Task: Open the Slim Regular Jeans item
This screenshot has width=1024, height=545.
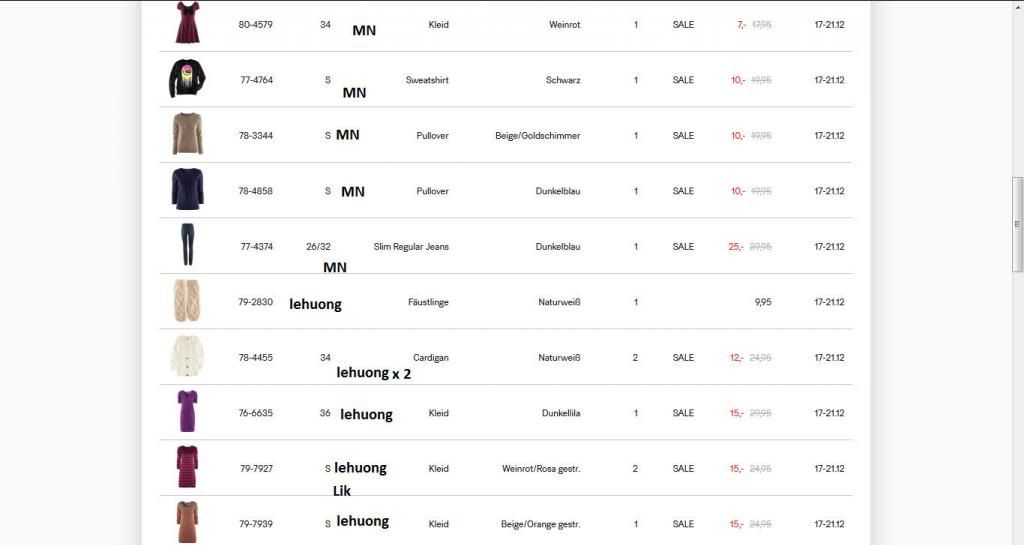Action: click(411, 247)
